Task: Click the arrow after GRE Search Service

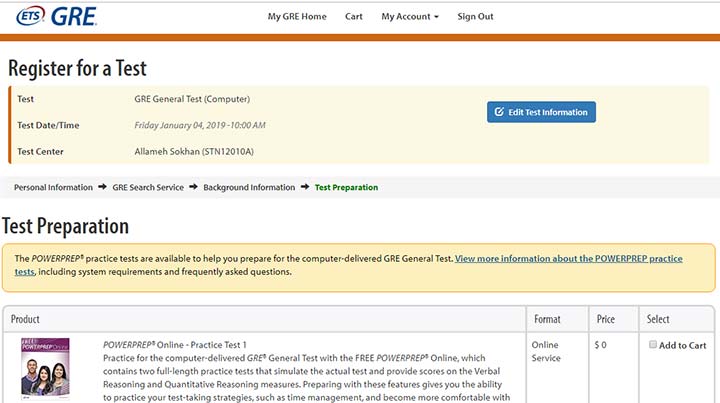Action: coord(193,187)
